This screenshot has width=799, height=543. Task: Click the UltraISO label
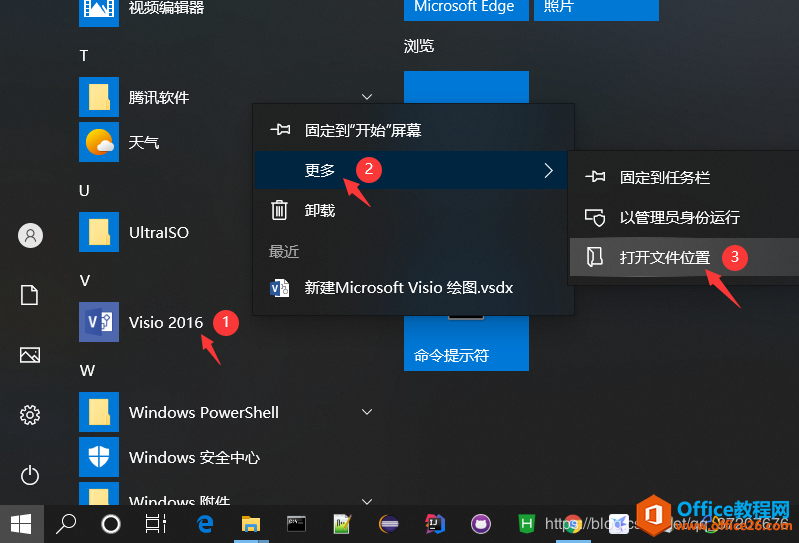(x=158, y=232)
